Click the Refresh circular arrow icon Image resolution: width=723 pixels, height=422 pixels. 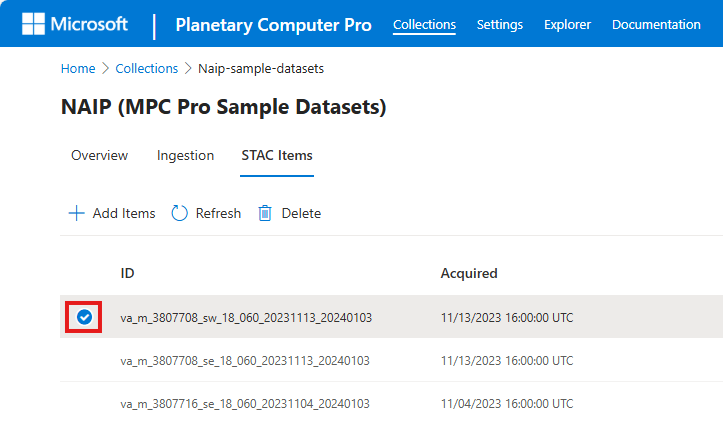point(180,213)
